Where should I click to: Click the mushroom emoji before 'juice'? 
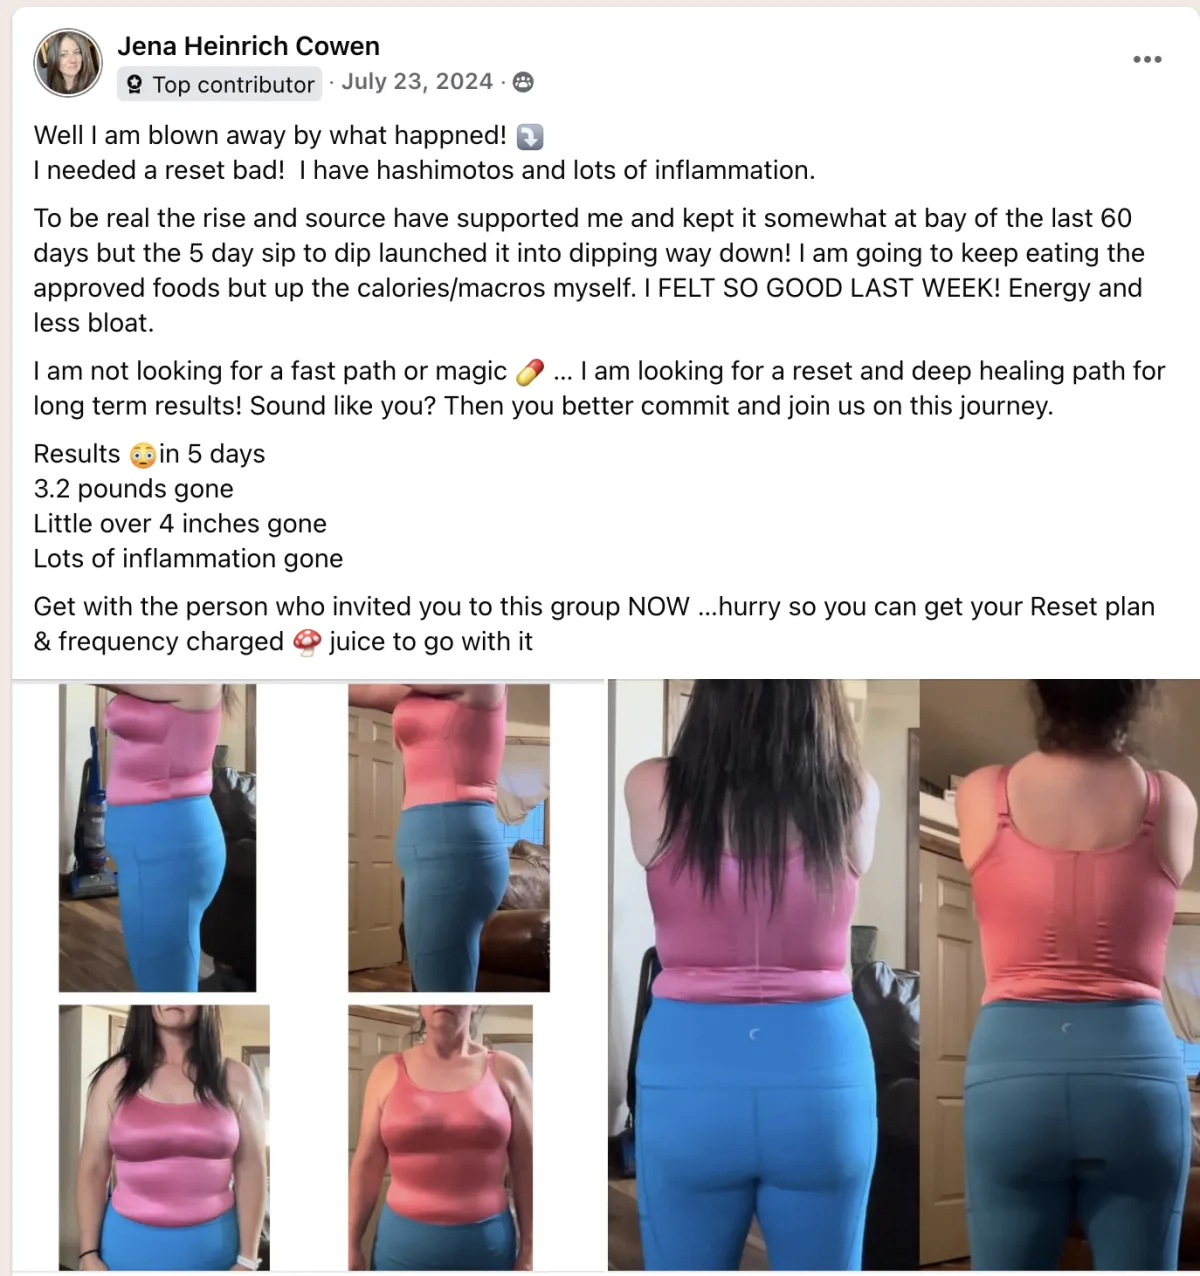pyautogui.click(x=307, y=642)
